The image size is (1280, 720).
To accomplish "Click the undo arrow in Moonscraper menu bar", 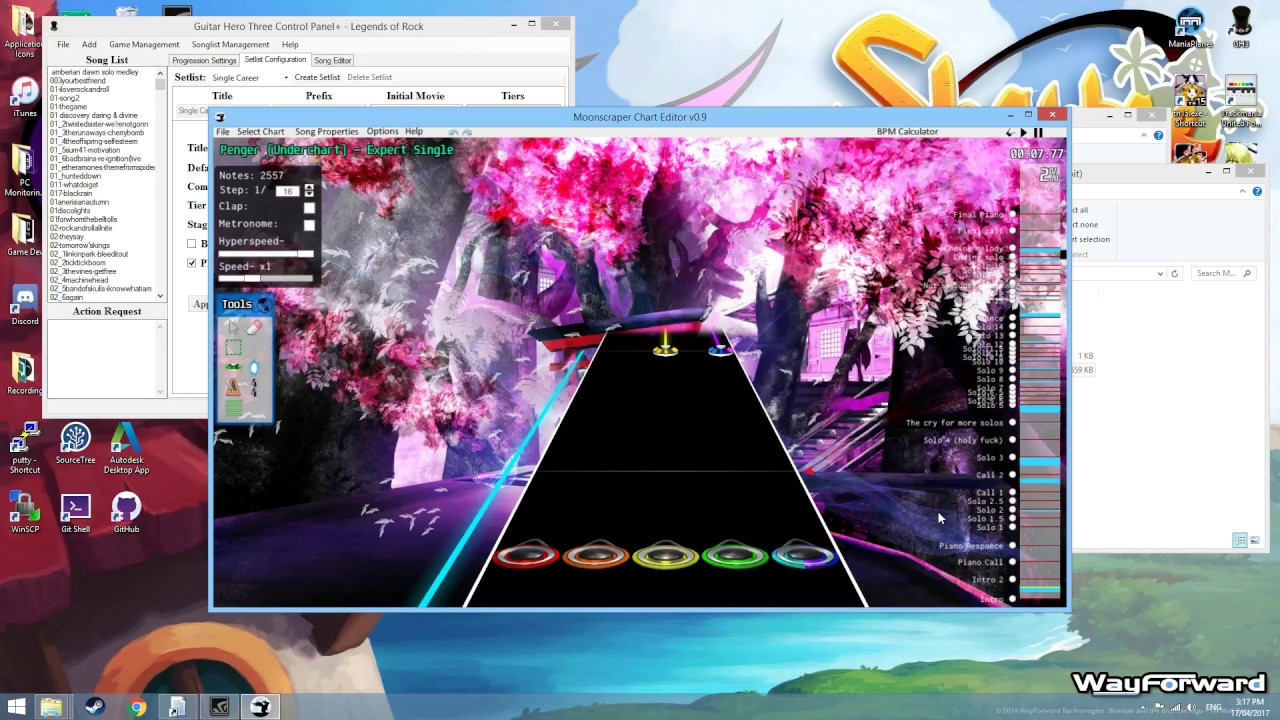I will [453, 132].
